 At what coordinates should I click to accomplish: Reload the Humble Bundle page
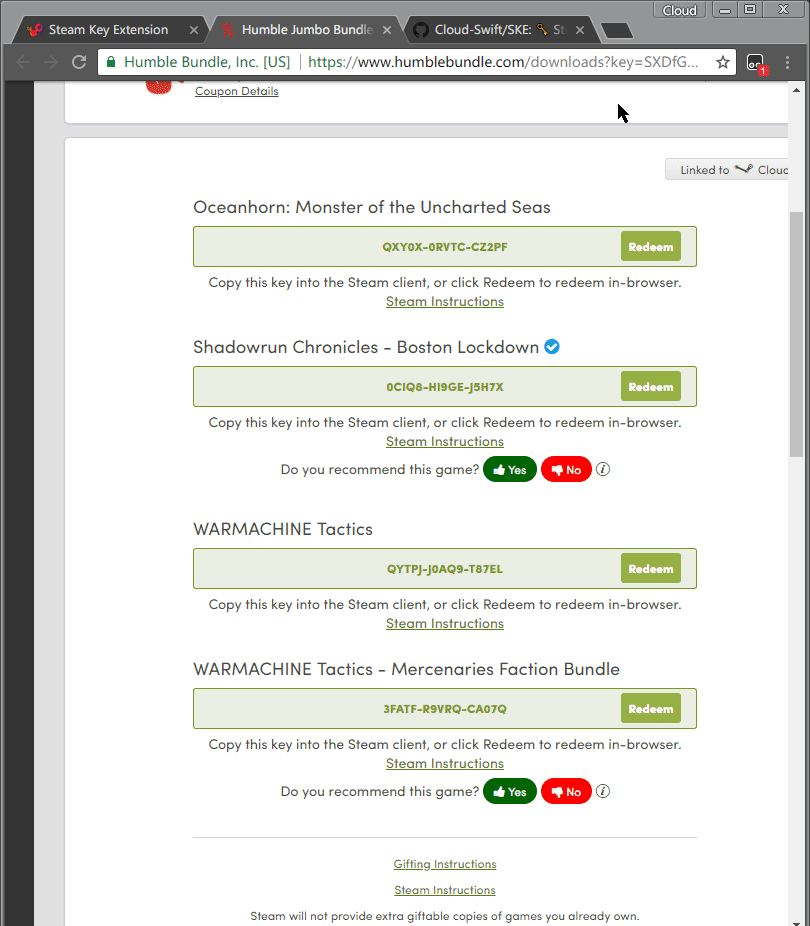(x=79, y=62)
